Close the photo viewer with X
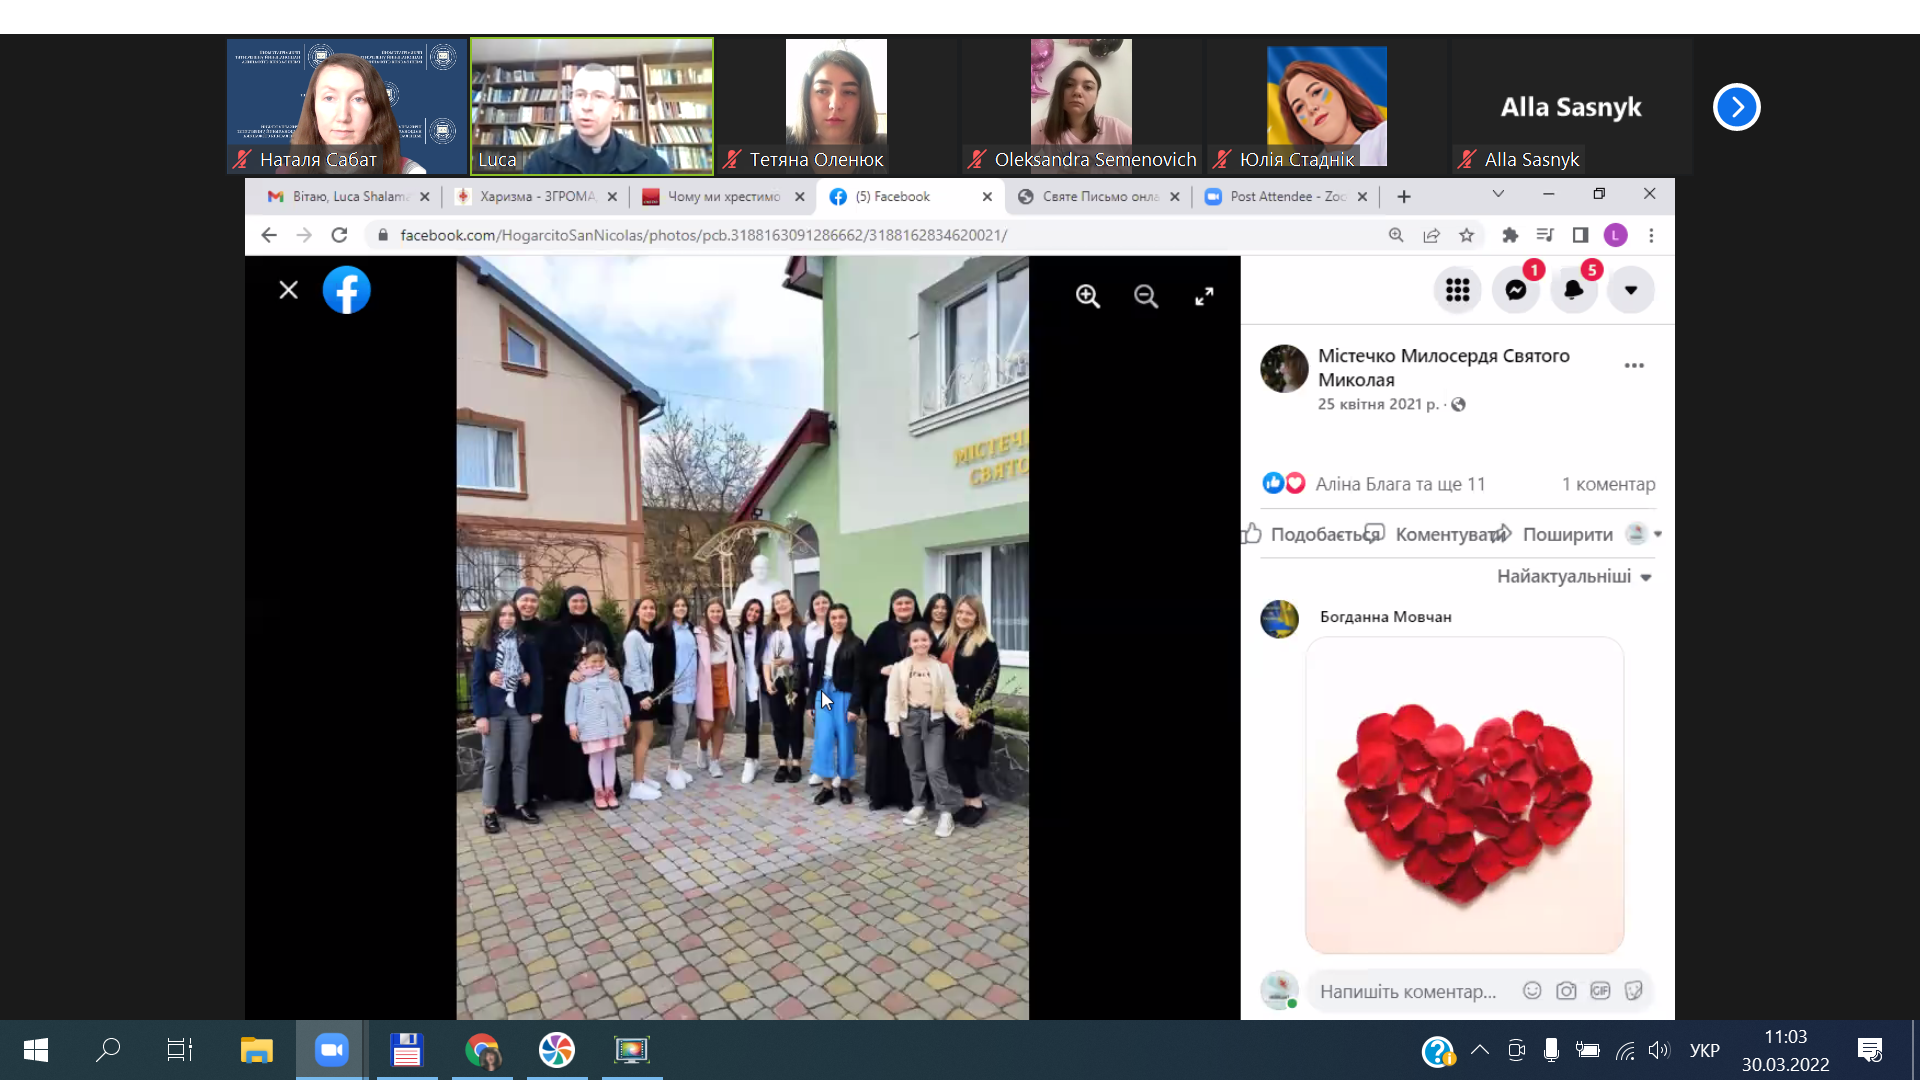Screen dimensions: 1920x1080 click(x=288, y=290)
